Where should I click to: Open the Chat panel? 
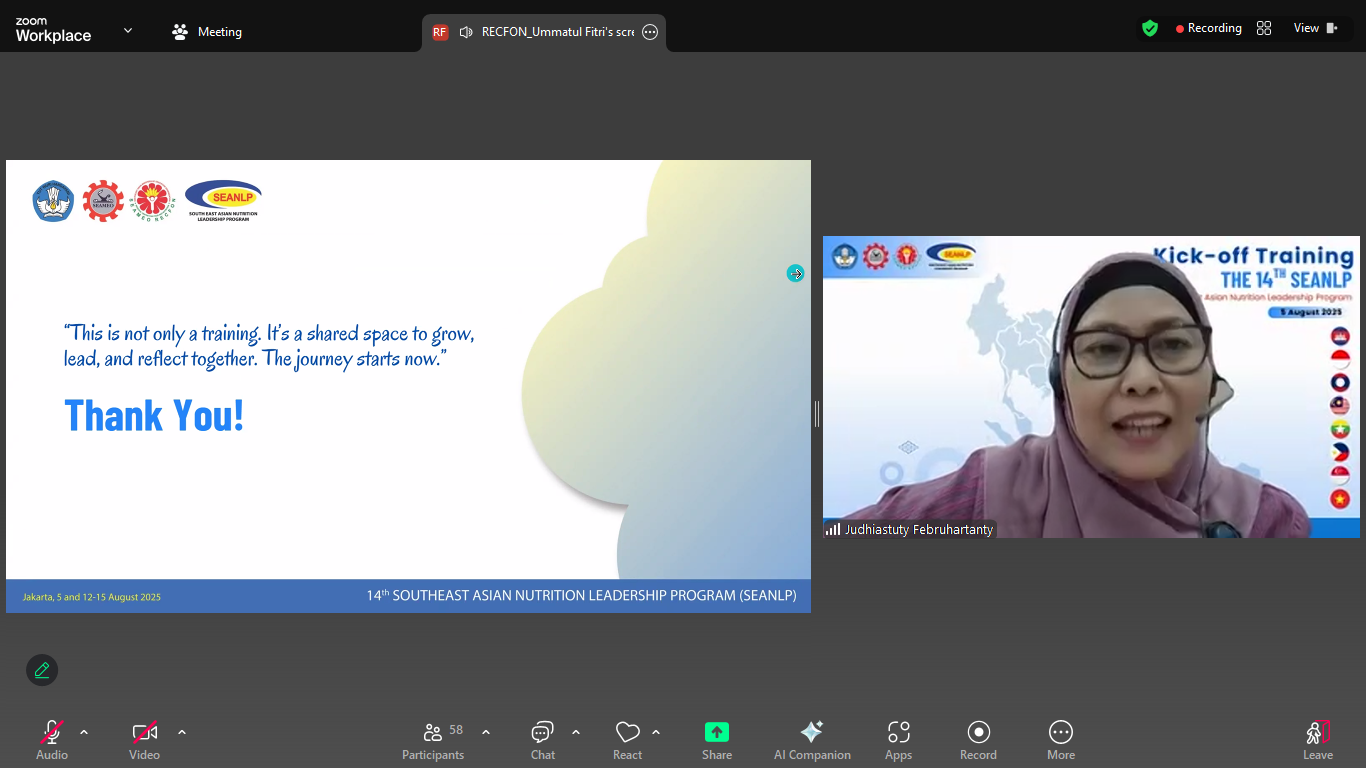click(x=542, y=732)
